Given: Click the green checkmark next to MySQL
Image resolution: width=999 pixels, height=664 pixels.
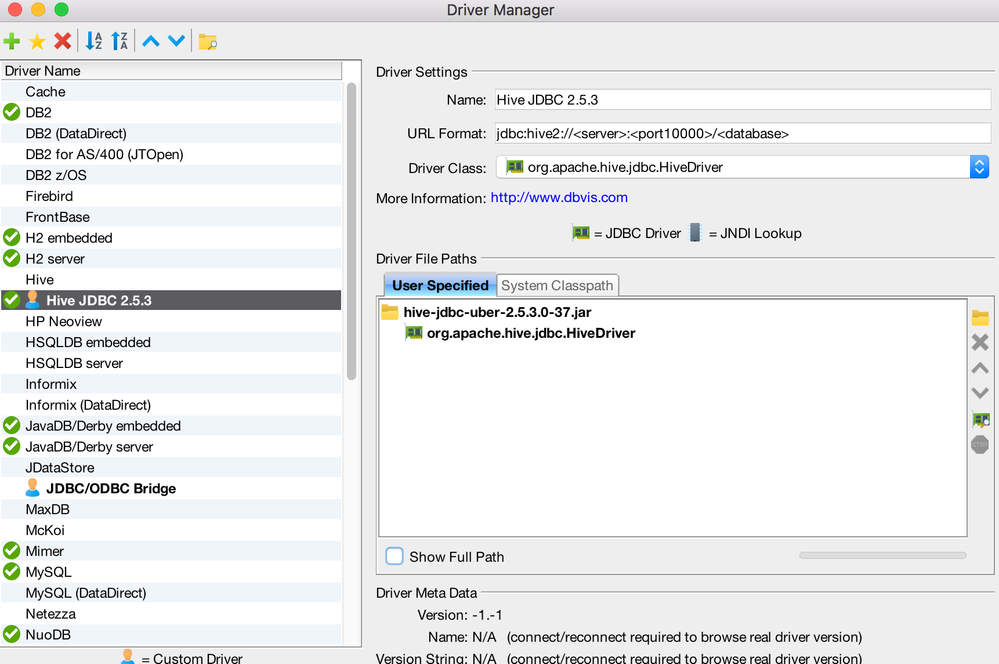Looking at the screenshot, I should 11,572.
